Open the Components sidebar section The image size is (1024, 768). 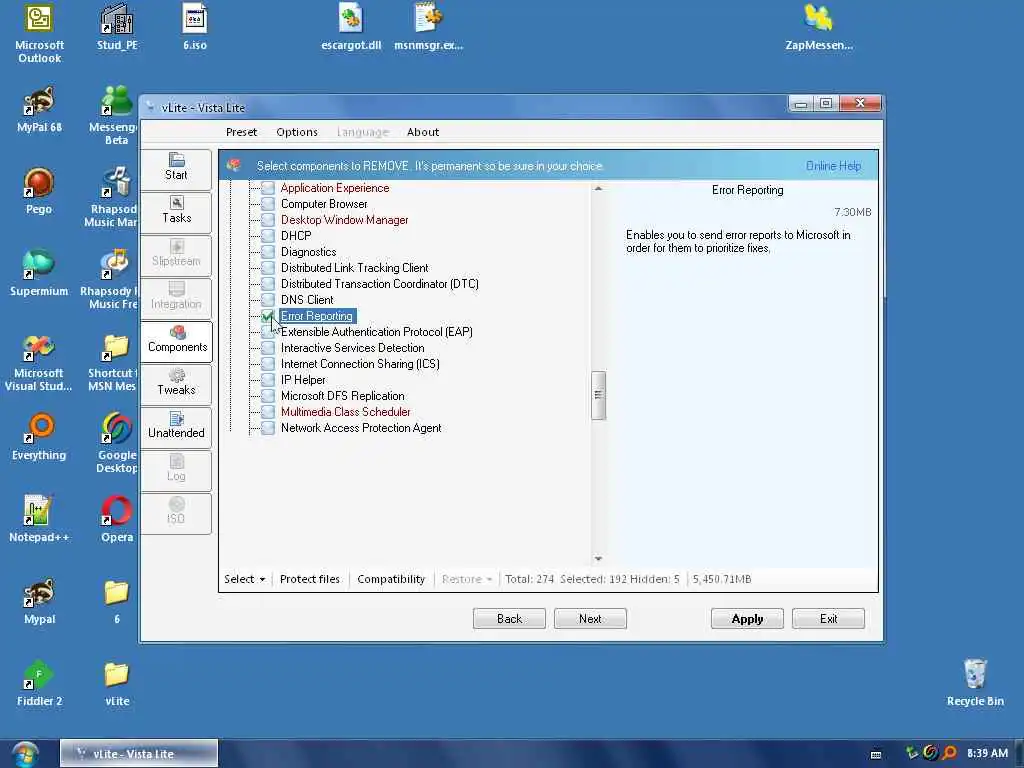(176, 340)
